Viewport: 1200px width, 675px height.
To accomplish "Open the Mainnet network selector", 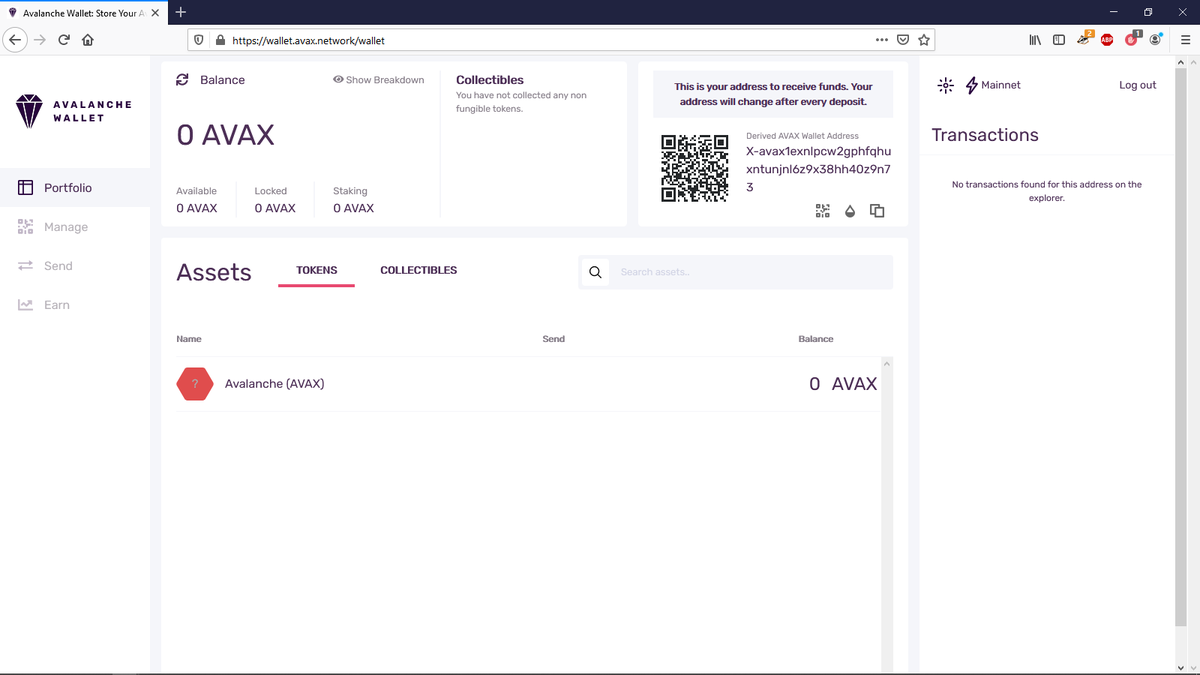I will [x=993, y=85].
